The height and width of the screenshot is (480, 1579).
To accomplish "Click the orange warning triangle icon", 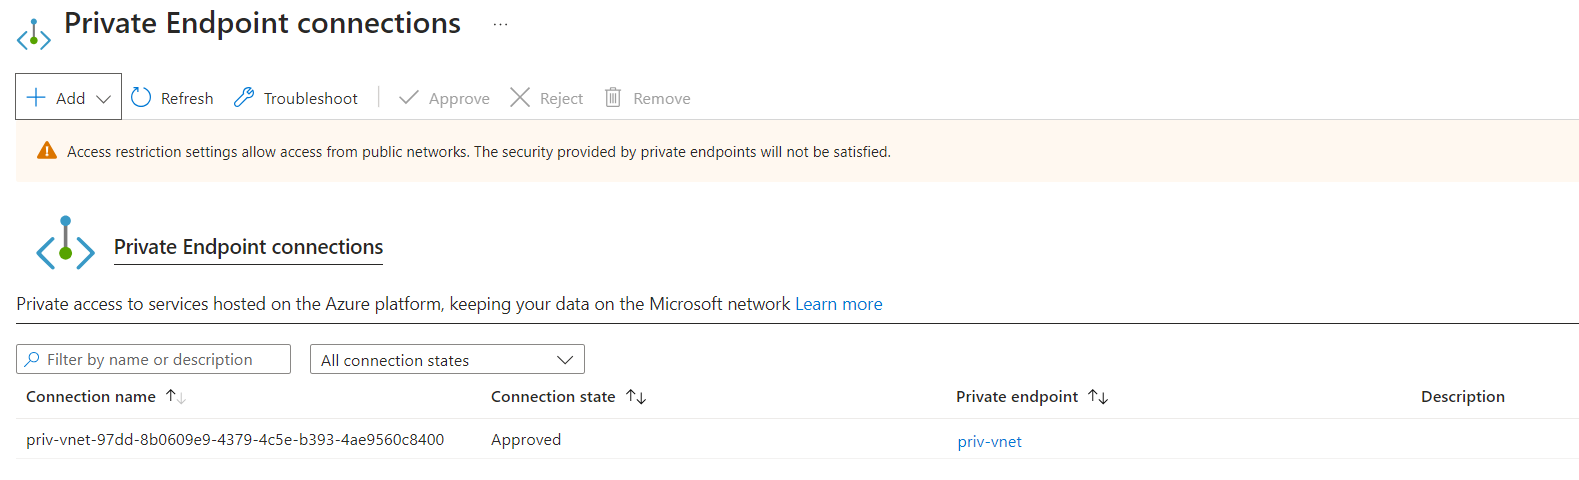I will pos(47,151).
